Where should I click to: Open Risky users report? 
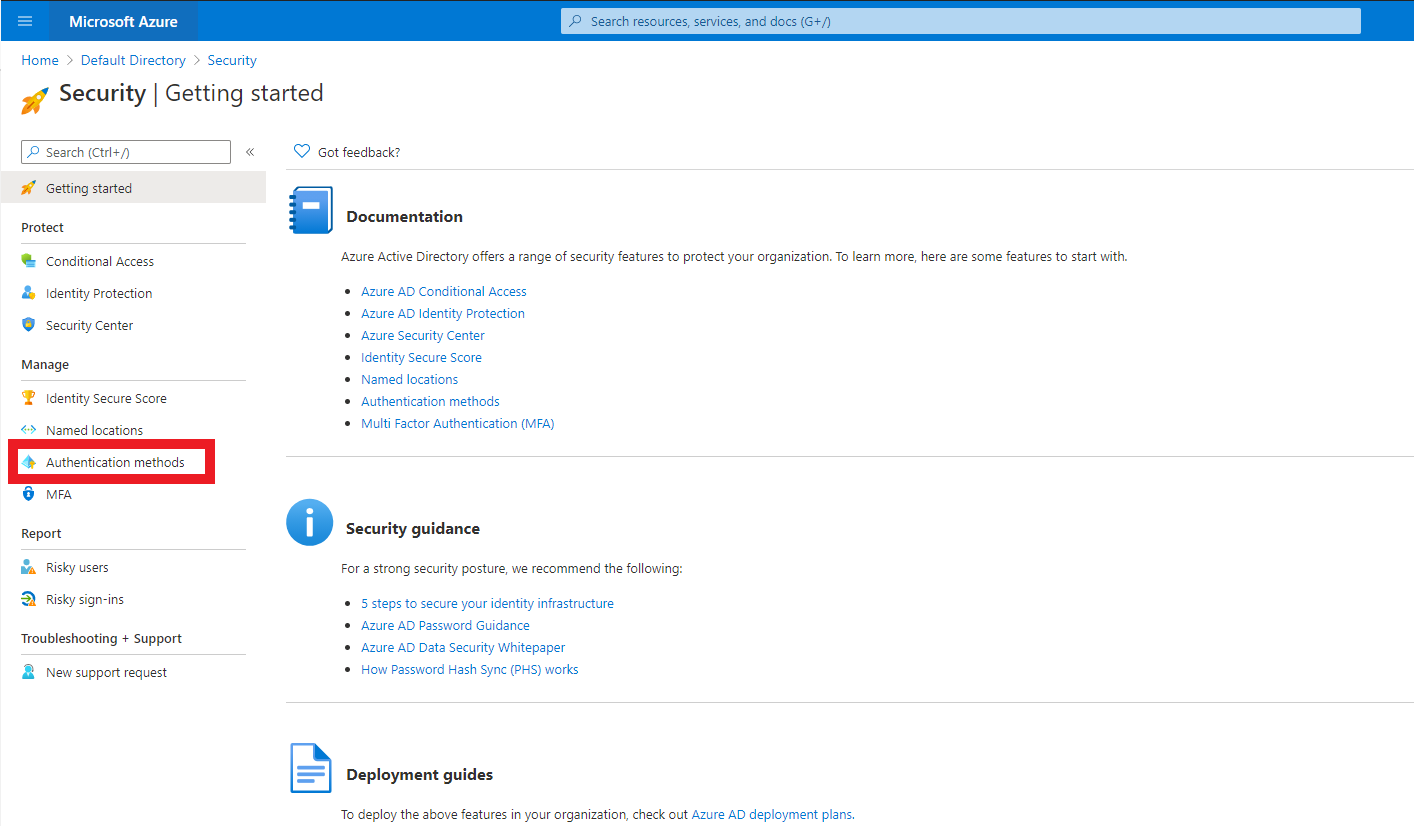[x=77, y=567]
